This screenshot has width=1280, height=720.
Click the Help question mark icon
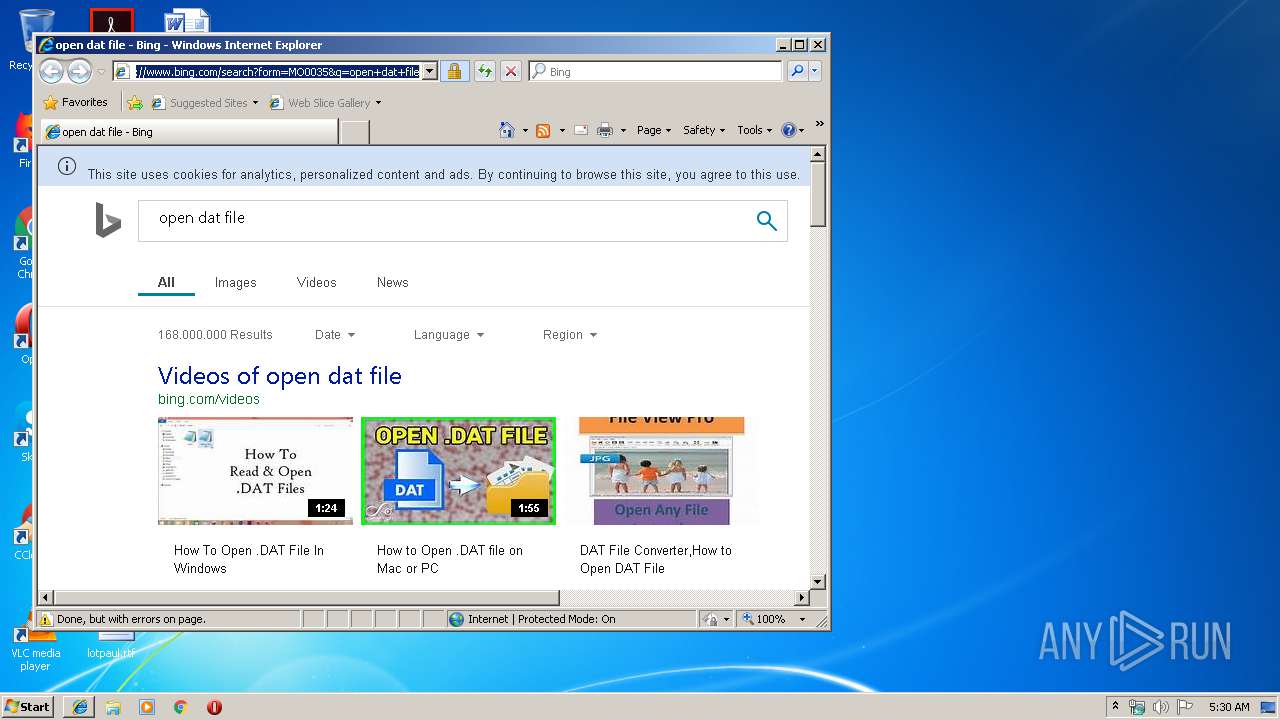tap(788, 130)
